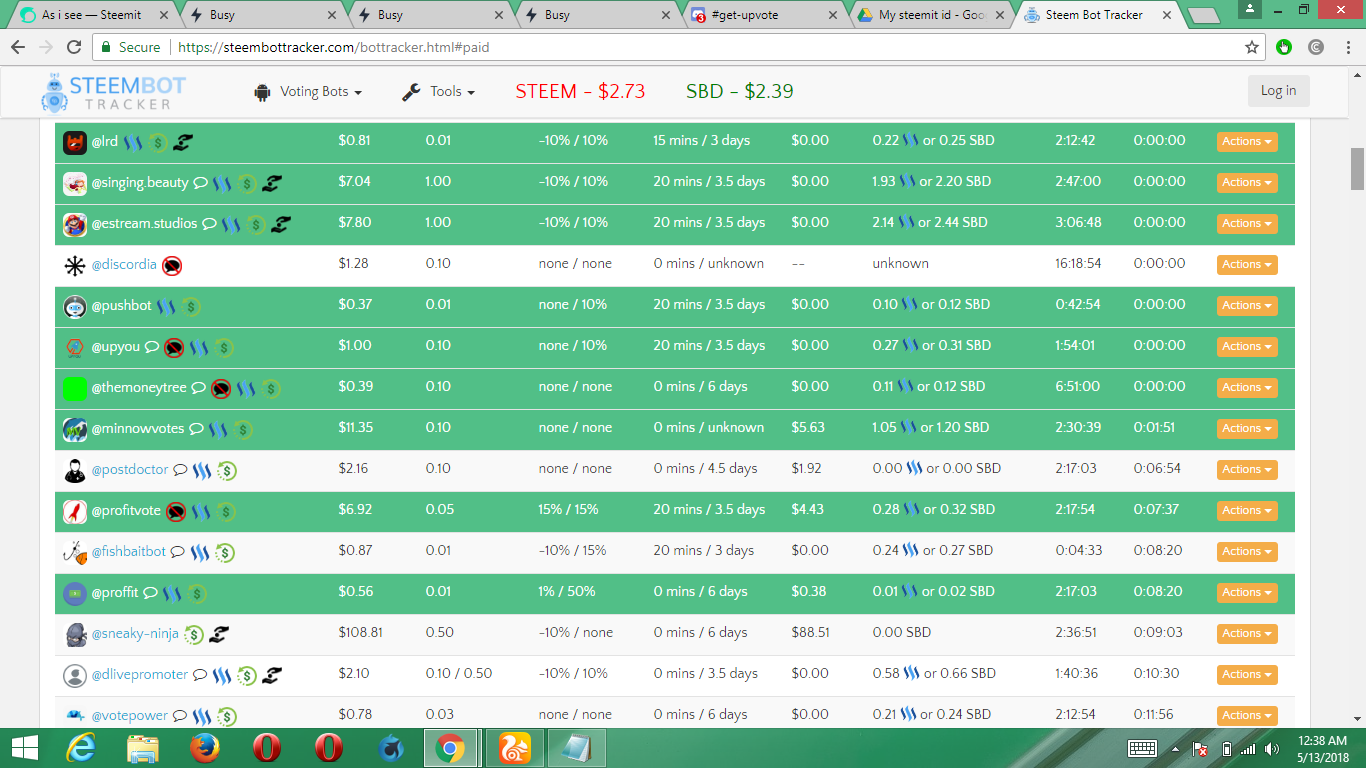
Task: Expand the Voting Bots dropdown menu
Action: pyautogui.click(x=308, y=92)
